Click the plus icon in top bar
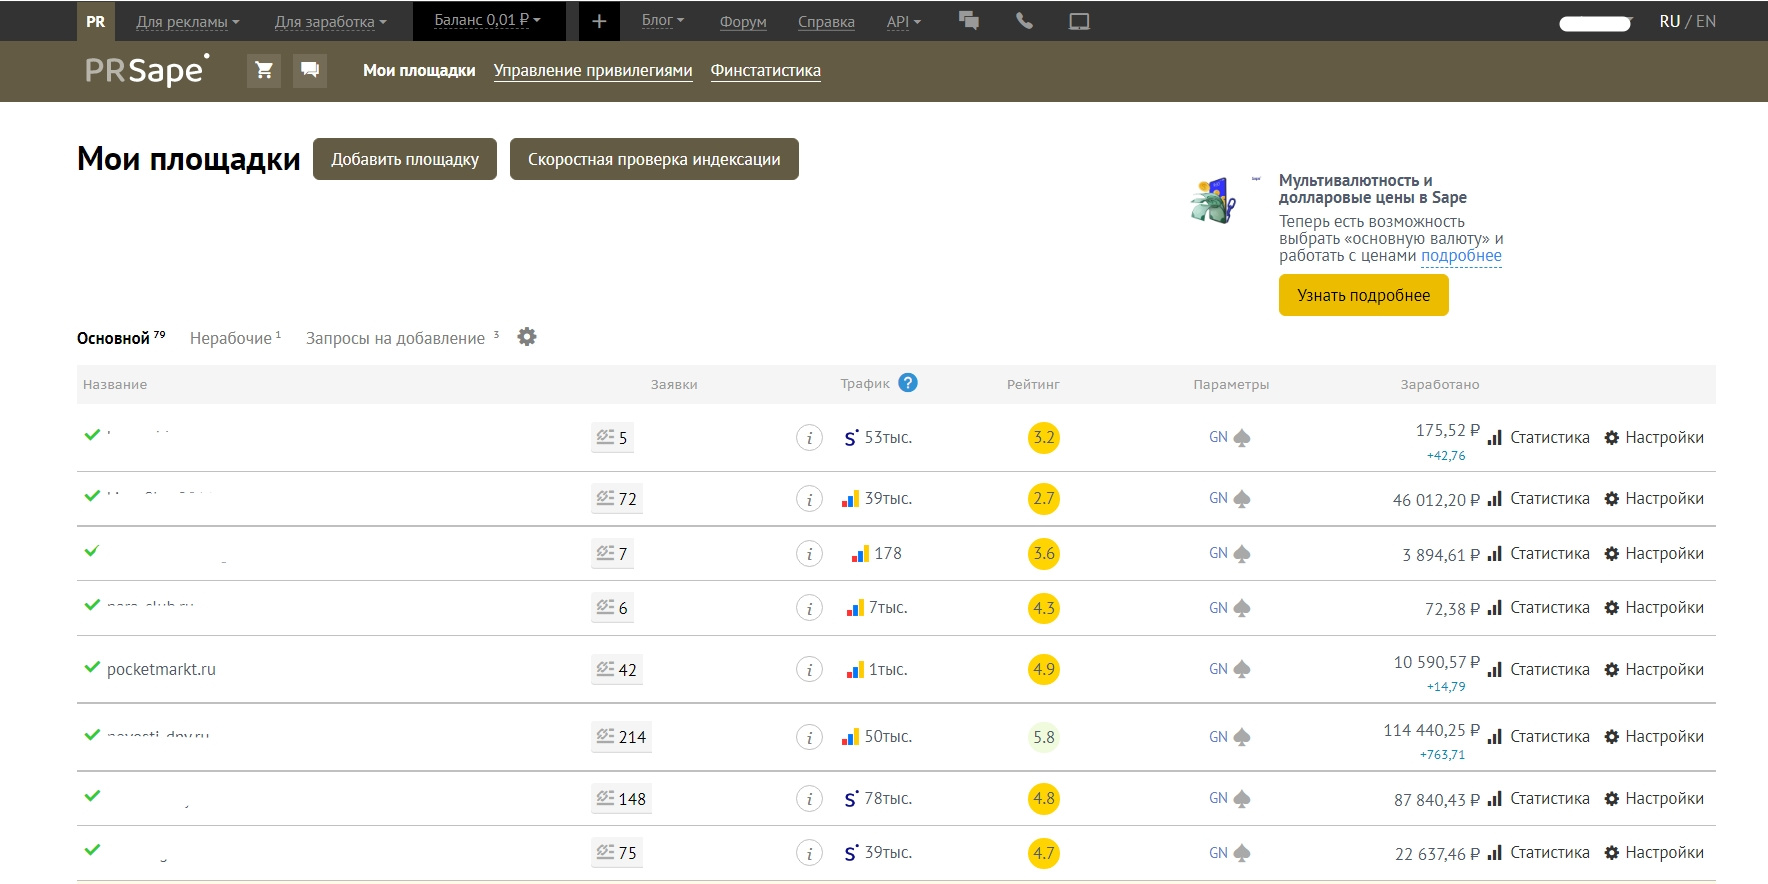The width and height of the screenshot is (1768, 884). pos(599,21)
